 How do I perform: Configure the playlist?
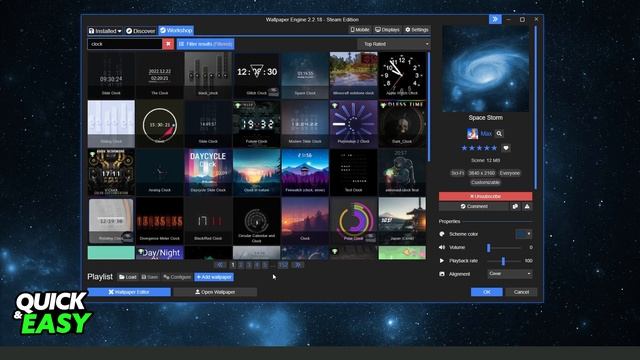pyautogui.click(x=177, y=277)
